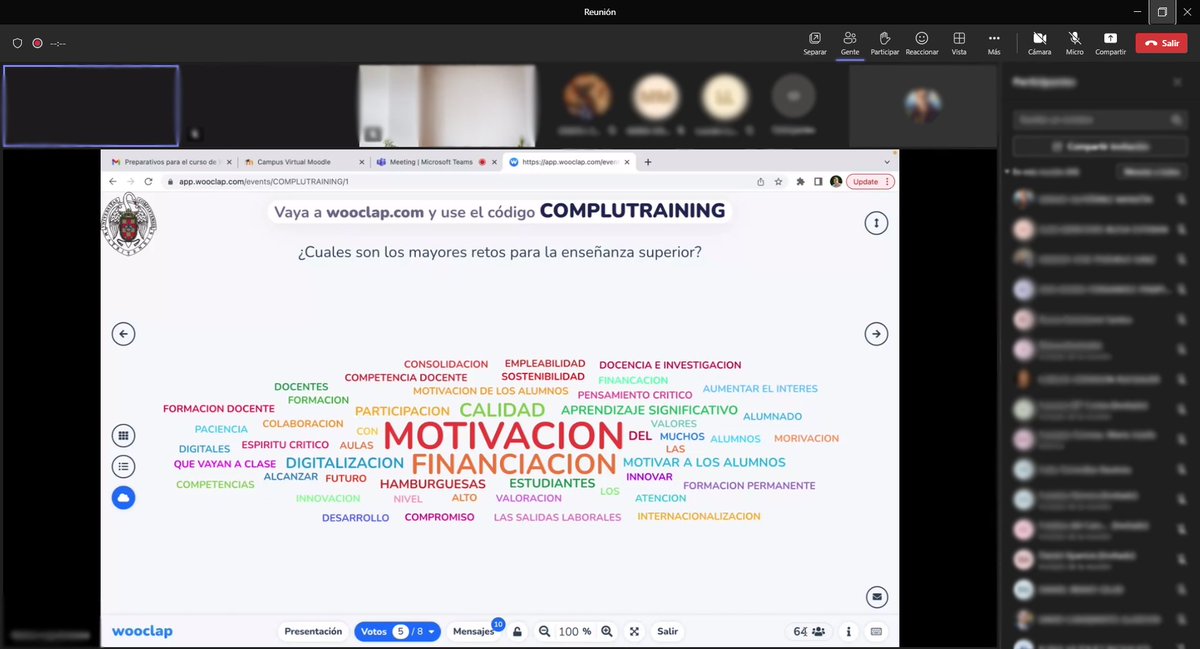Image resolution: width=1200 pixels, height=649 pixels.
Task: Click the 100% zoom level control
Action: point(574,631)
